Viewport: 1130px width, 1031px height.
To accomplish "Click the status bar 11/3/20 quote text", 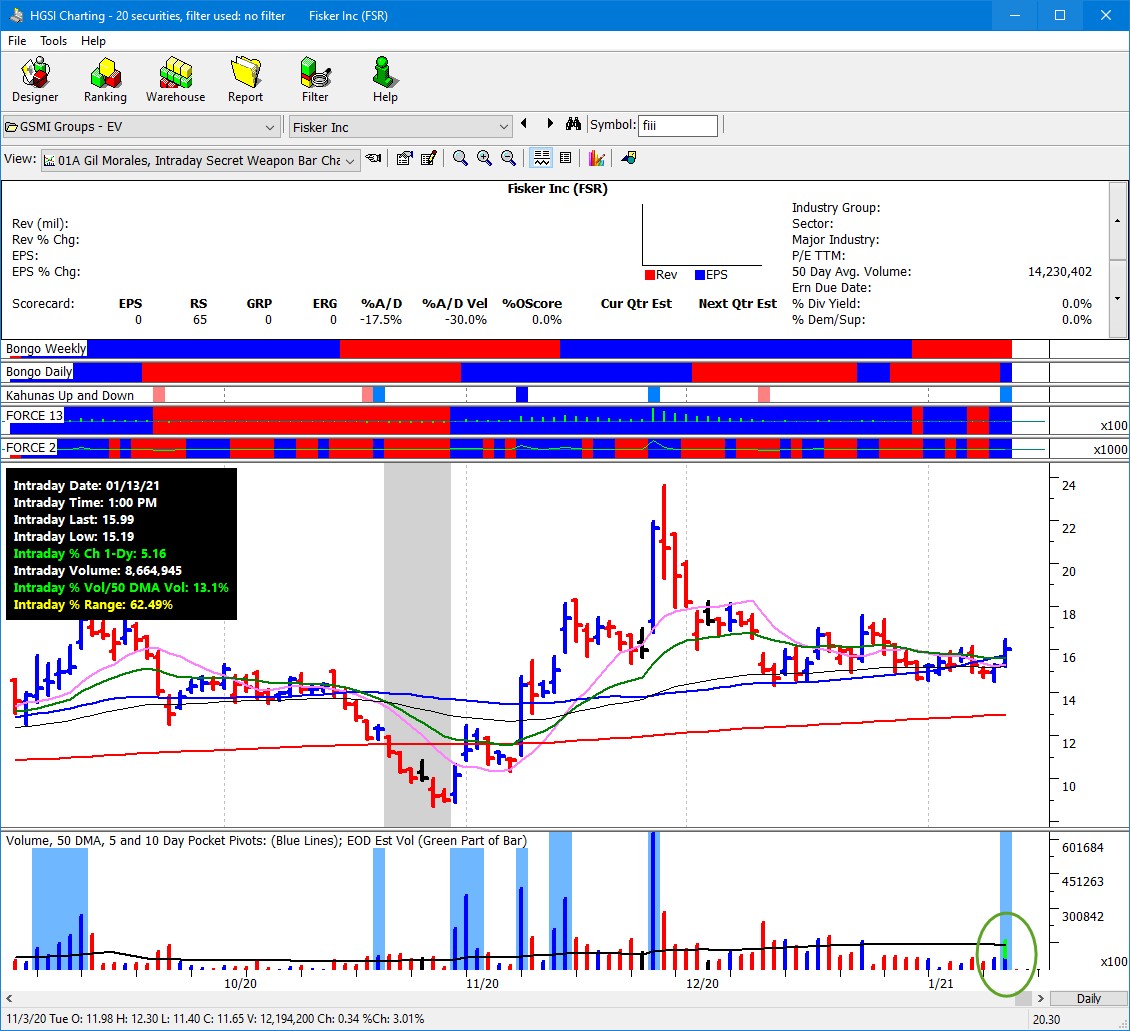I will click(215, 1019).
